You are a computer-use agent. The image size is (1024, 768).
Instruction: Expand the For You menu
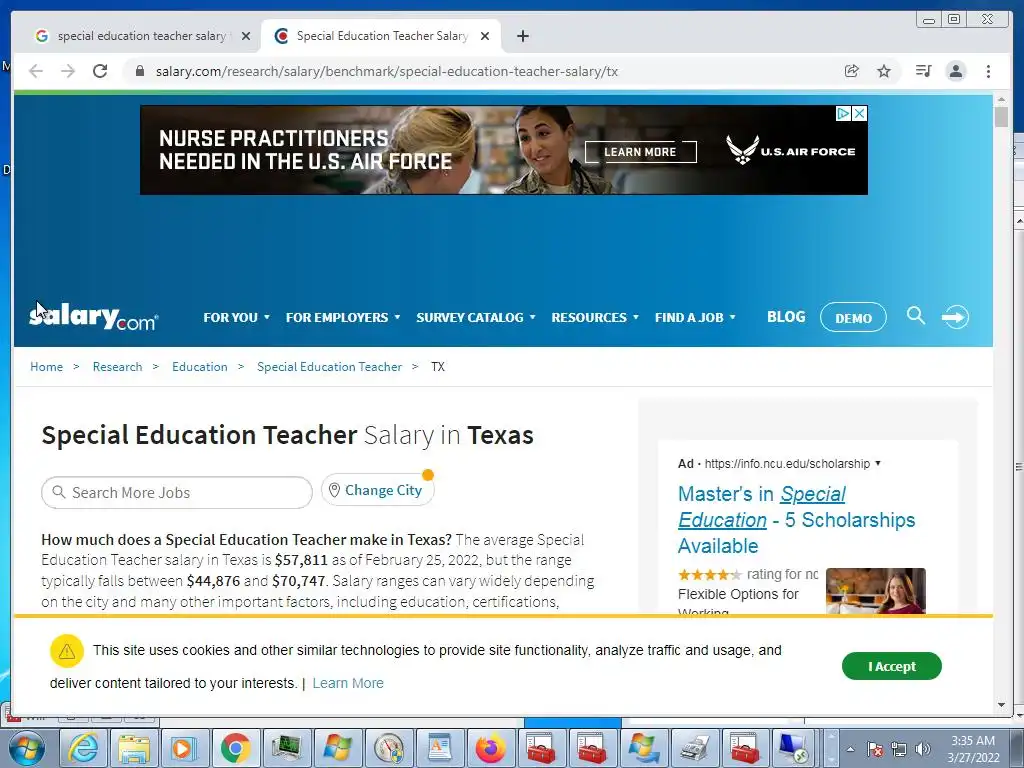point(236,317)
